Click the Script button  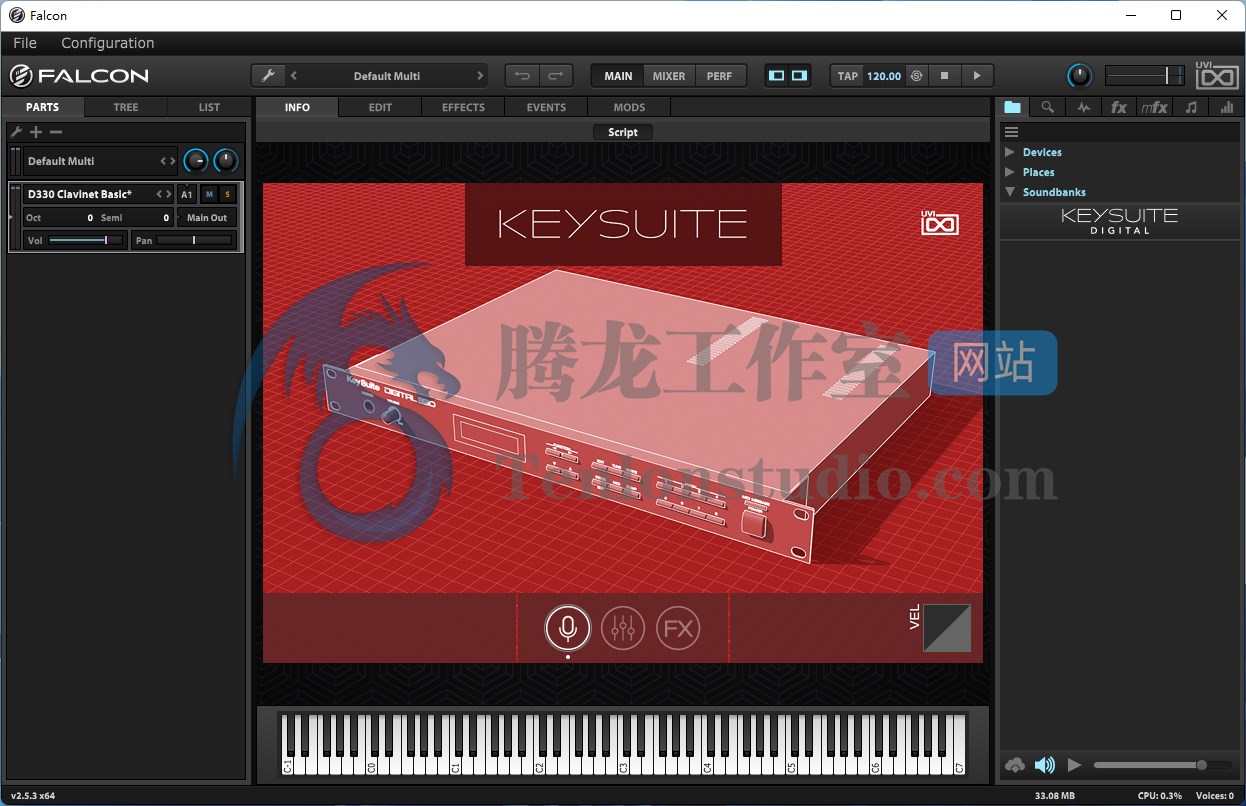pyautogui.click(x=623, y=132)
